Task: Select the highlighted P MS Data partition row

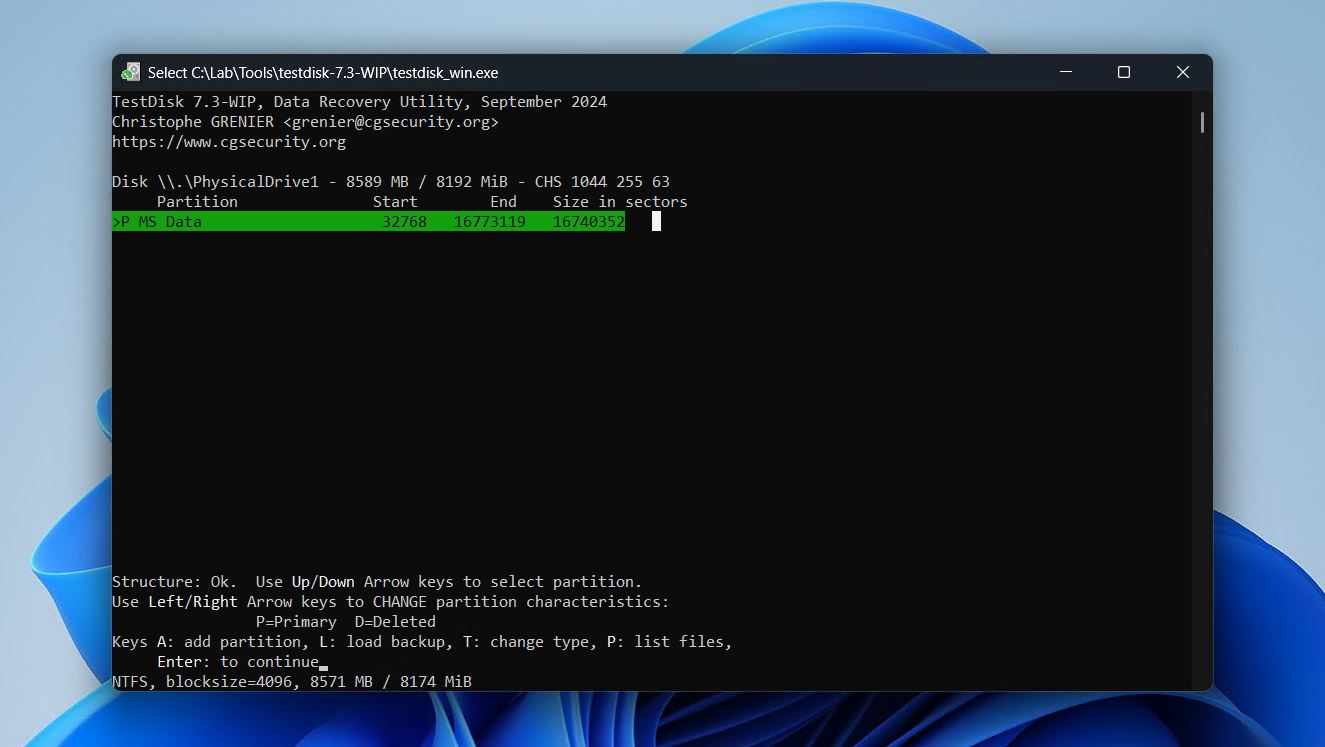Action: click(368, 222)
